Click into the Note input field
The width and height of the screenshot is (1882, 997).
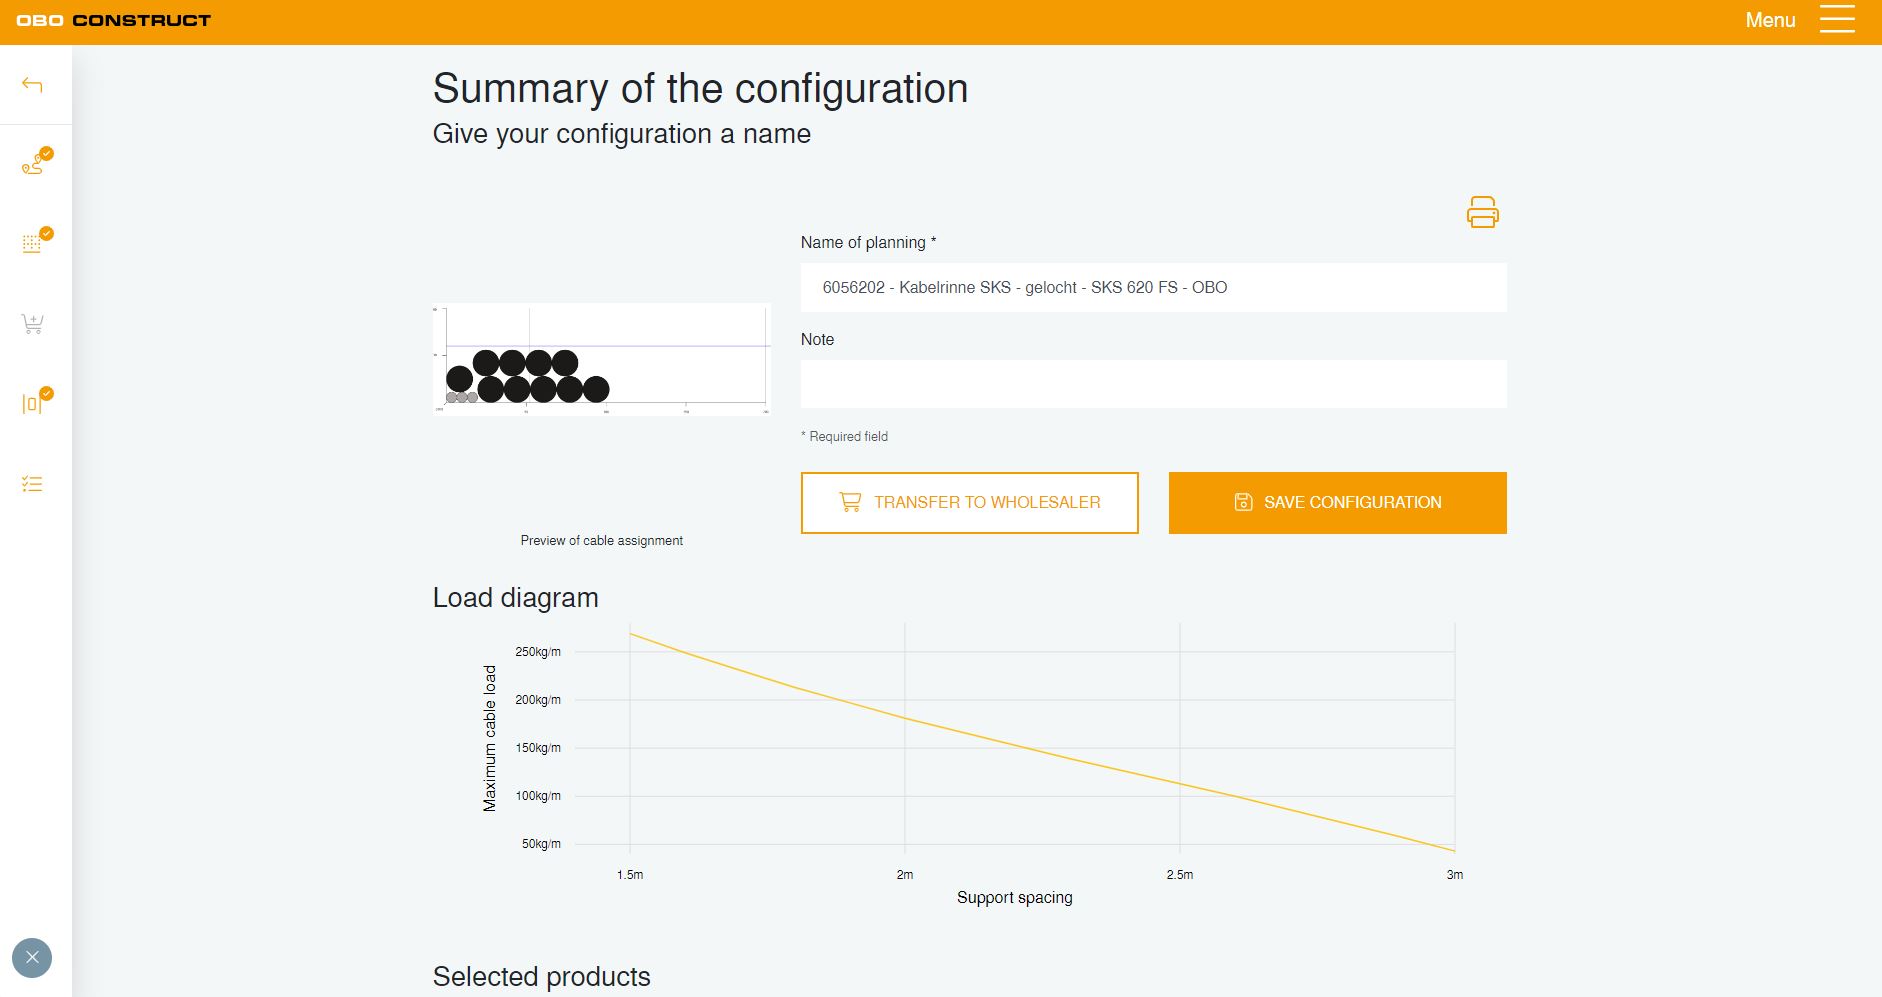[1153, 384]
